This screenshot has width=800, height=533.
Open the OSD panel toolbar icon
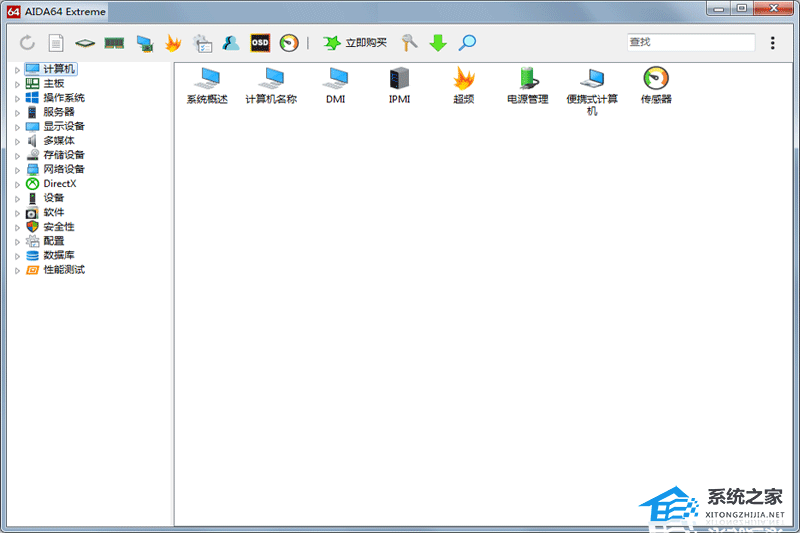coord(260,43)
